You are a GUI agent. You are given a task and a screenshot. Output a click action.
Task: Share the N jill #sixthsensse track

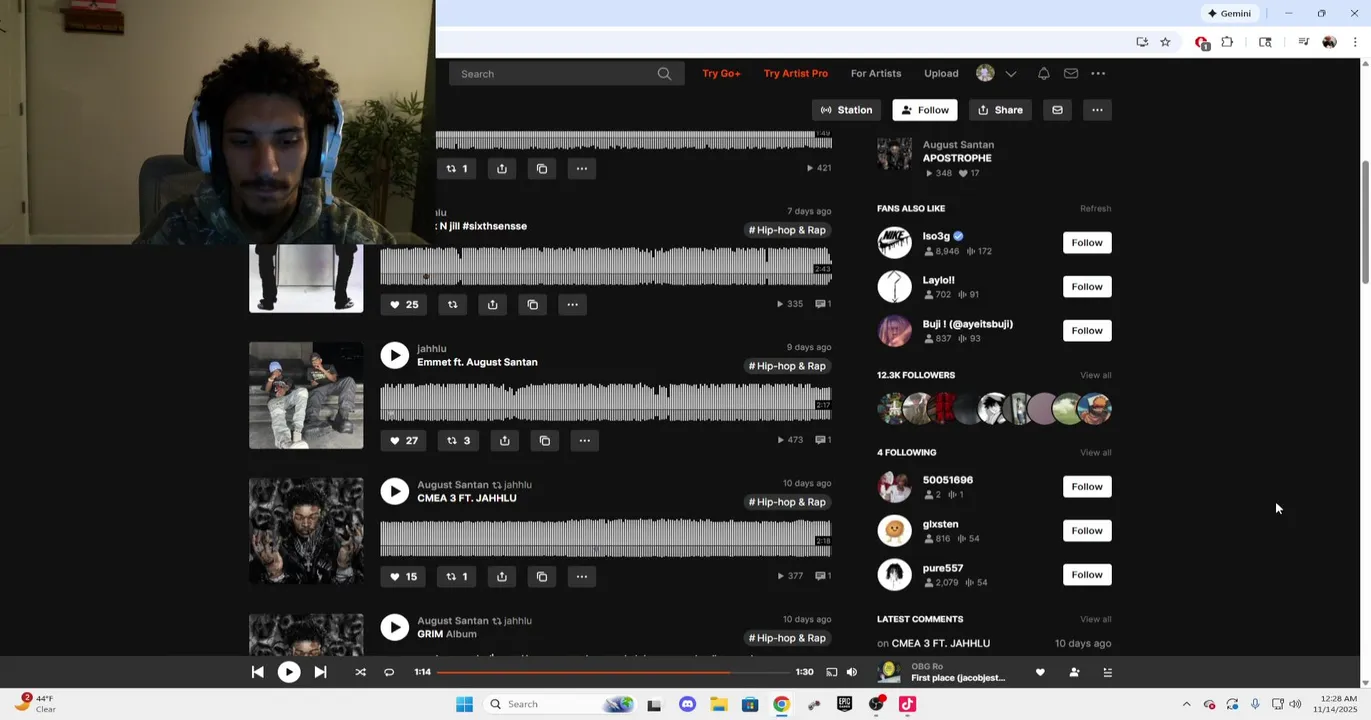tap(492, 304)
